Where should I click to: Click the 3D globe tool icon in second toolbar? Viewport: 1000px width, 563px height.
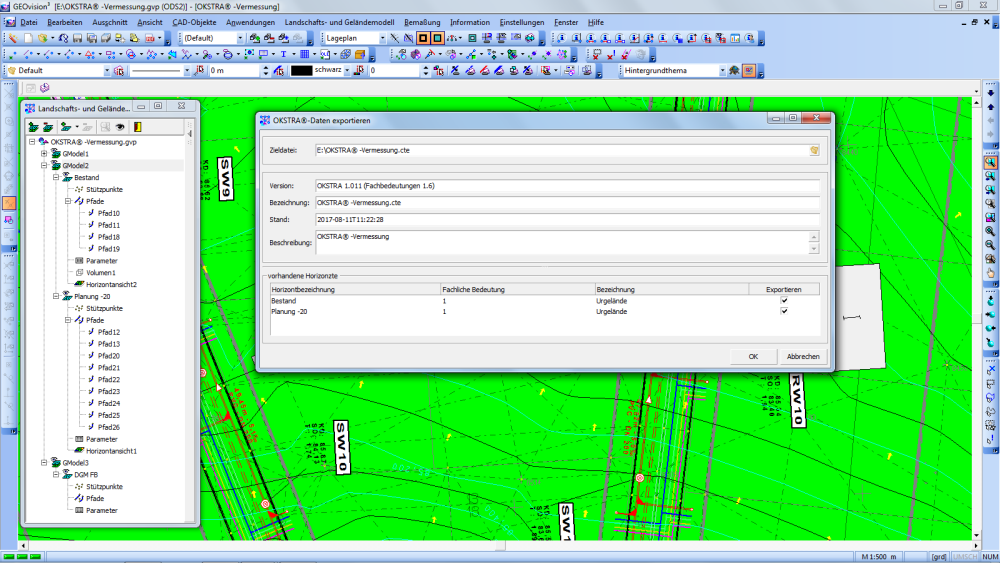pos(345,54)
